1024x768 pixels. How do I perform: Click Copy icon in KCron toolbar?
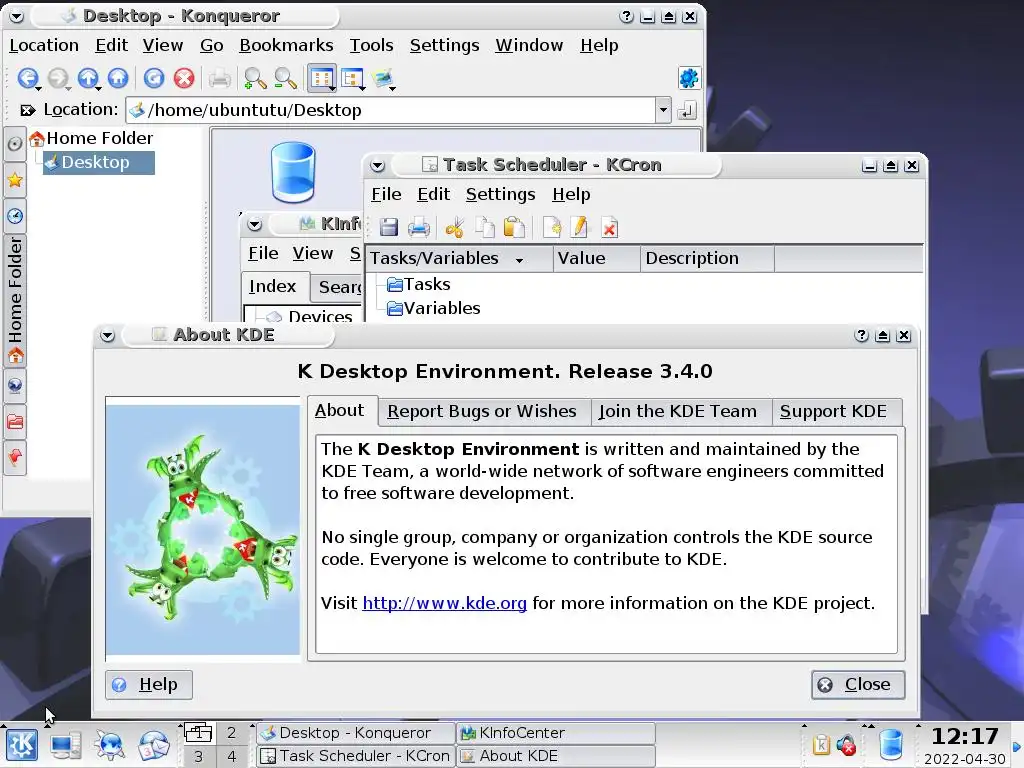tap(485, 227)
